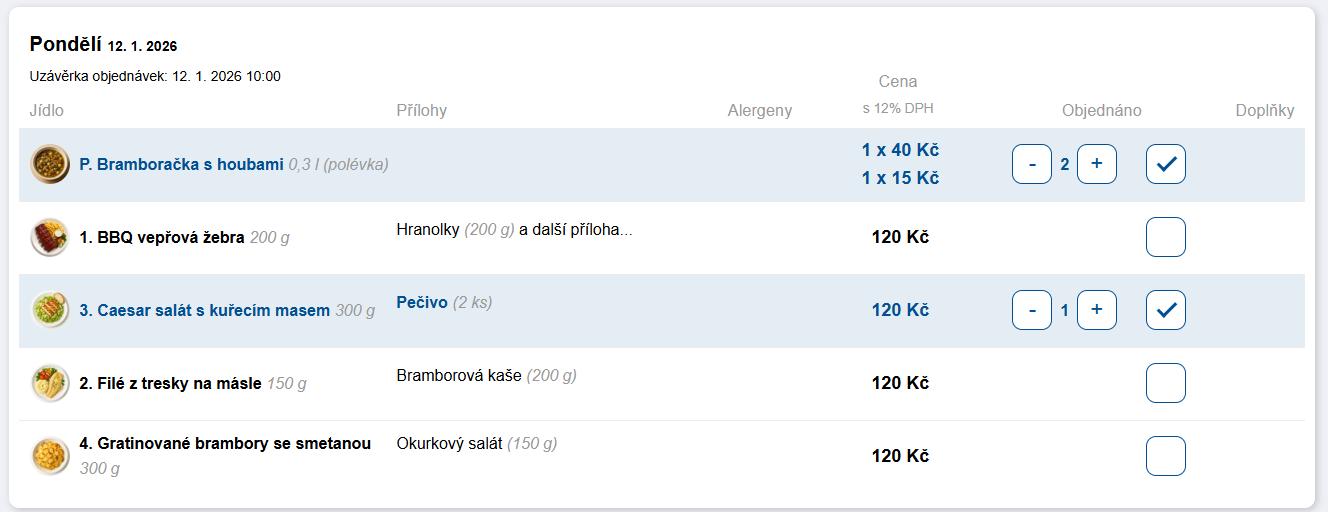Click the Bramborová kaše side dish text
Screen dimensions: 1328x512
pyautogui.click(x=458, y=376)
